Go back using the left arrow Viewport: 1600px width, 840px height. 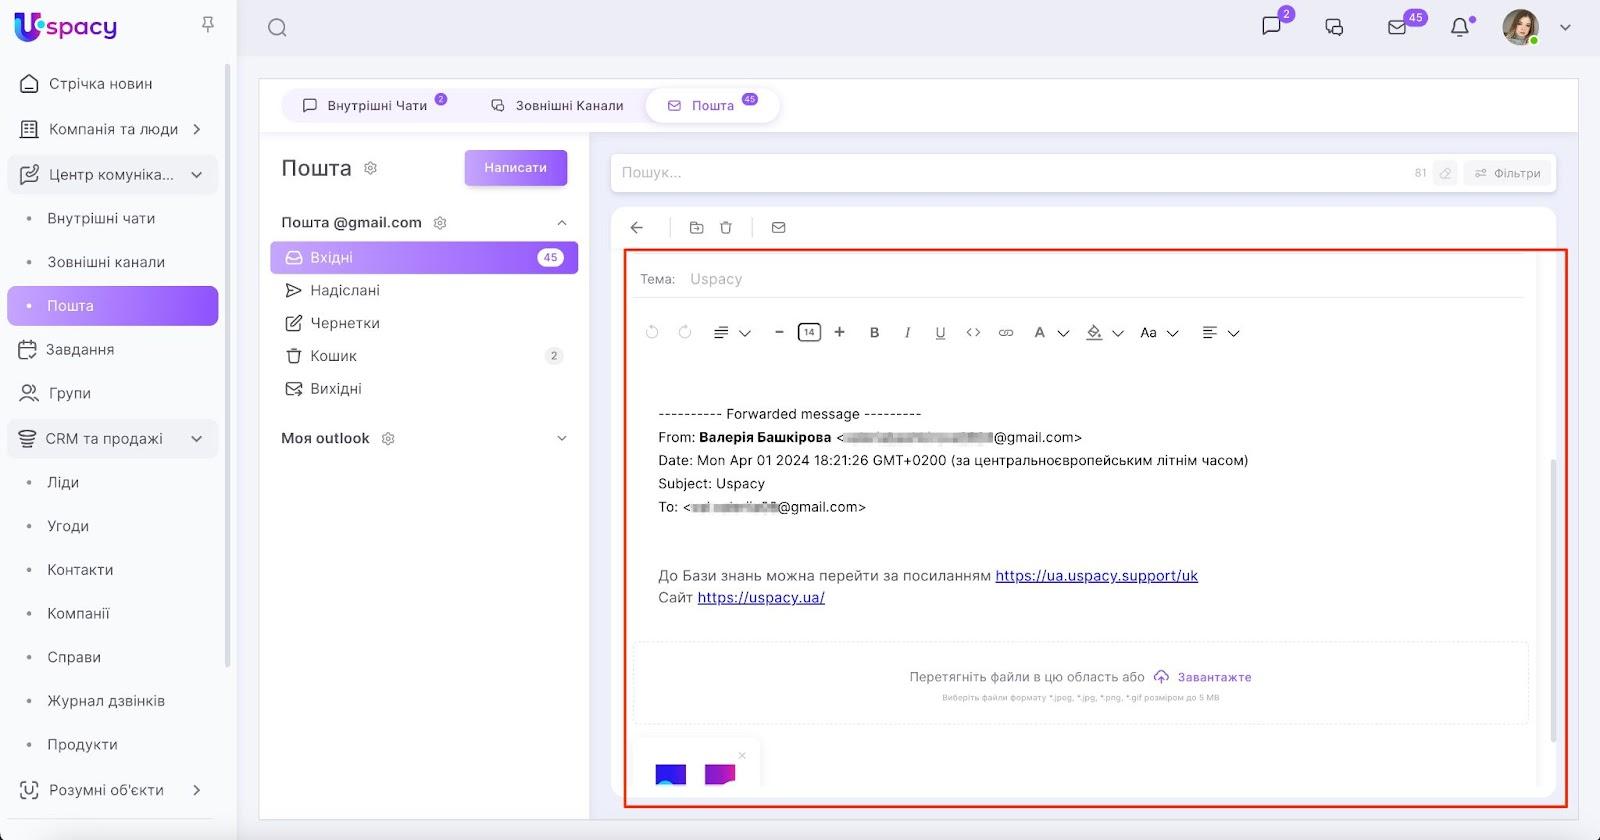point(637,228)
